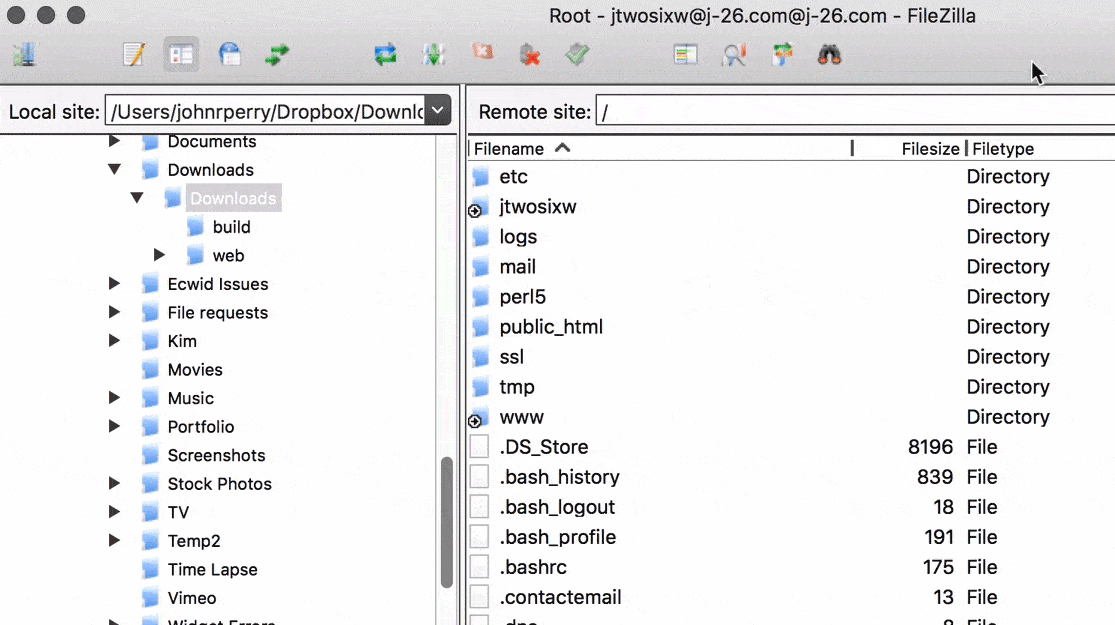Open the Site Manager icon

[x=24, y=54]
